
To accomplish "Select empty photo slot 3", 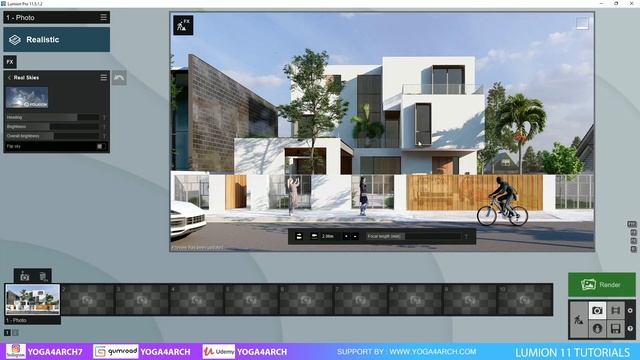I will 142,300.
